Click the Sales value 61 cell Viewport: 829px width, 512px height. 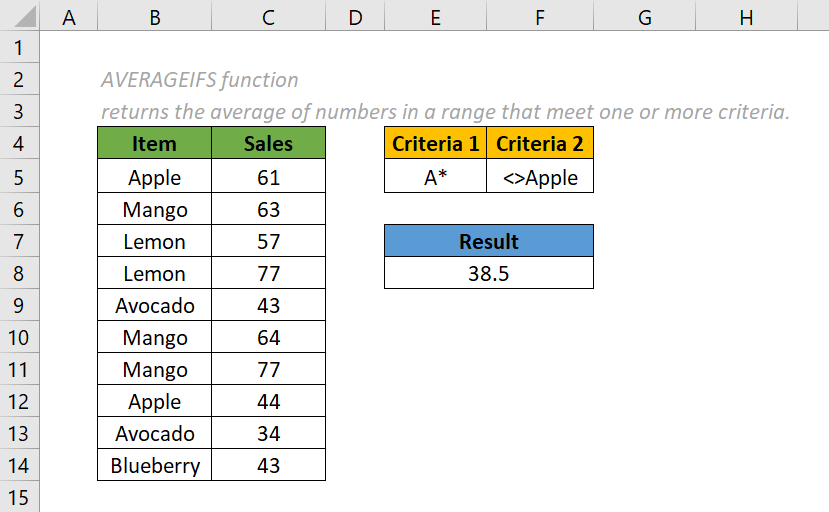[268, 177]
